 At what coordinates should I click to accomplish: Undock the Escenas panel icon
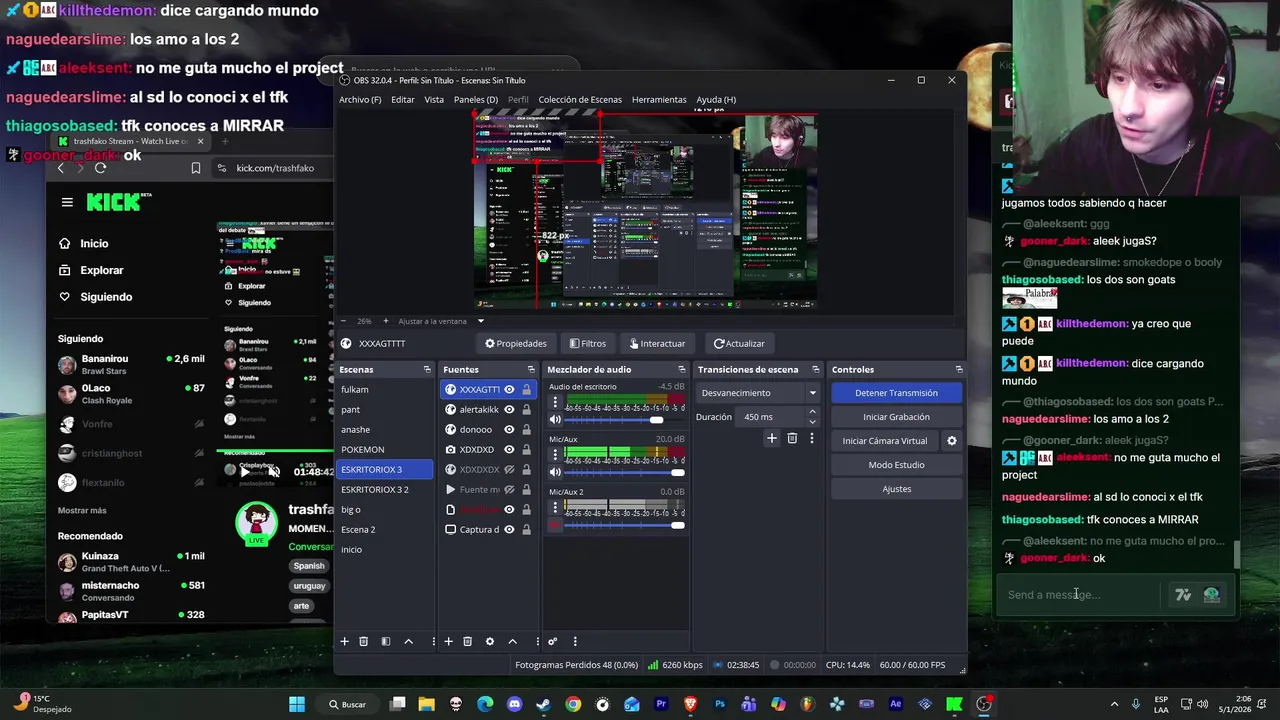coord(427,369)
